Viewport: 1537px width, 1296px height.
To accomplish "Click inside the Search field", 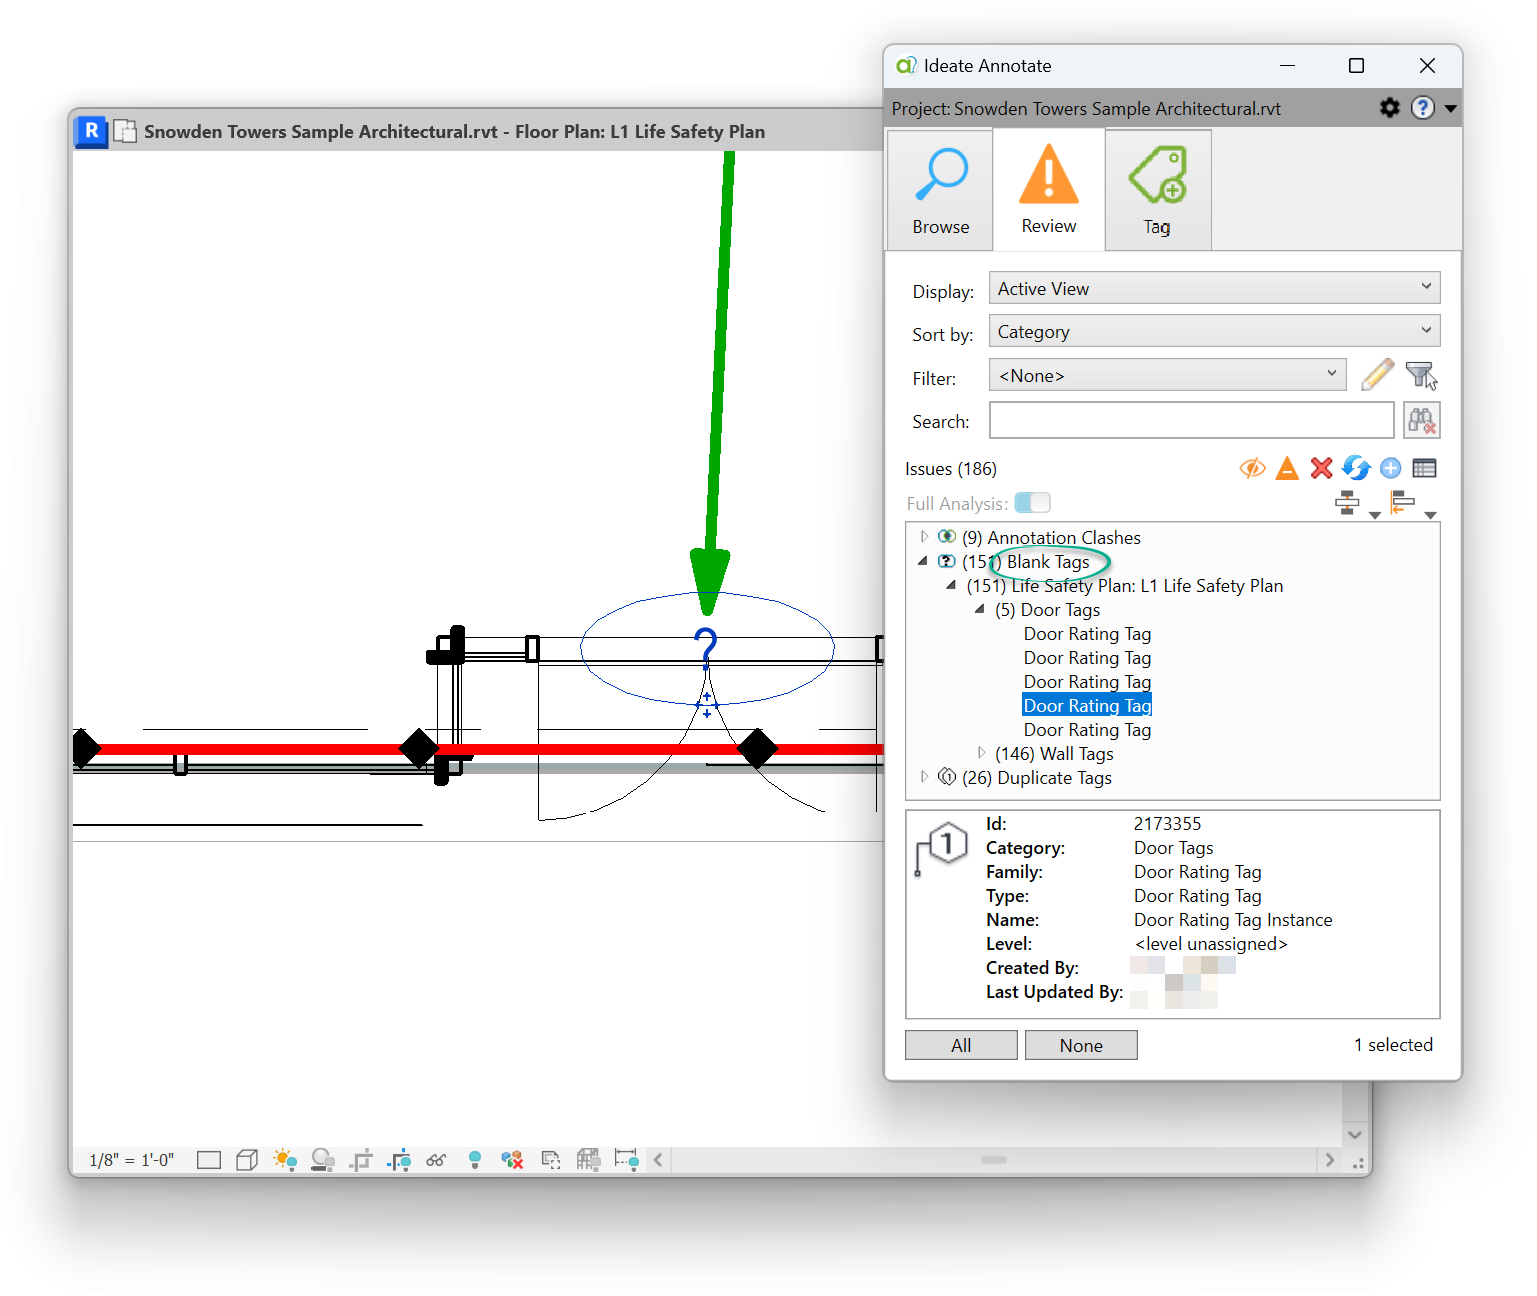I will (x=1191, y=420).
